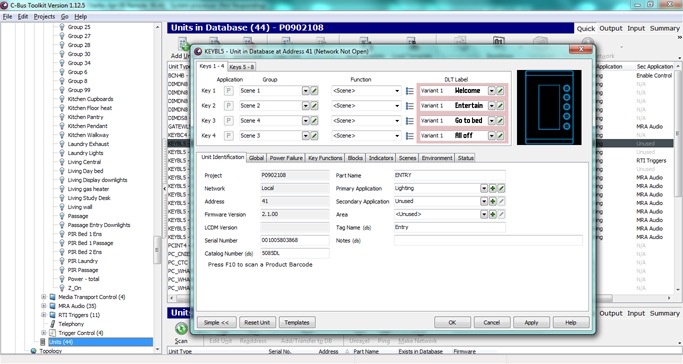Edit the Welcome DLT label pencil icon
The height and width of the screenshot is (364, 683).
pyautogui.click(x=500, y=91)
